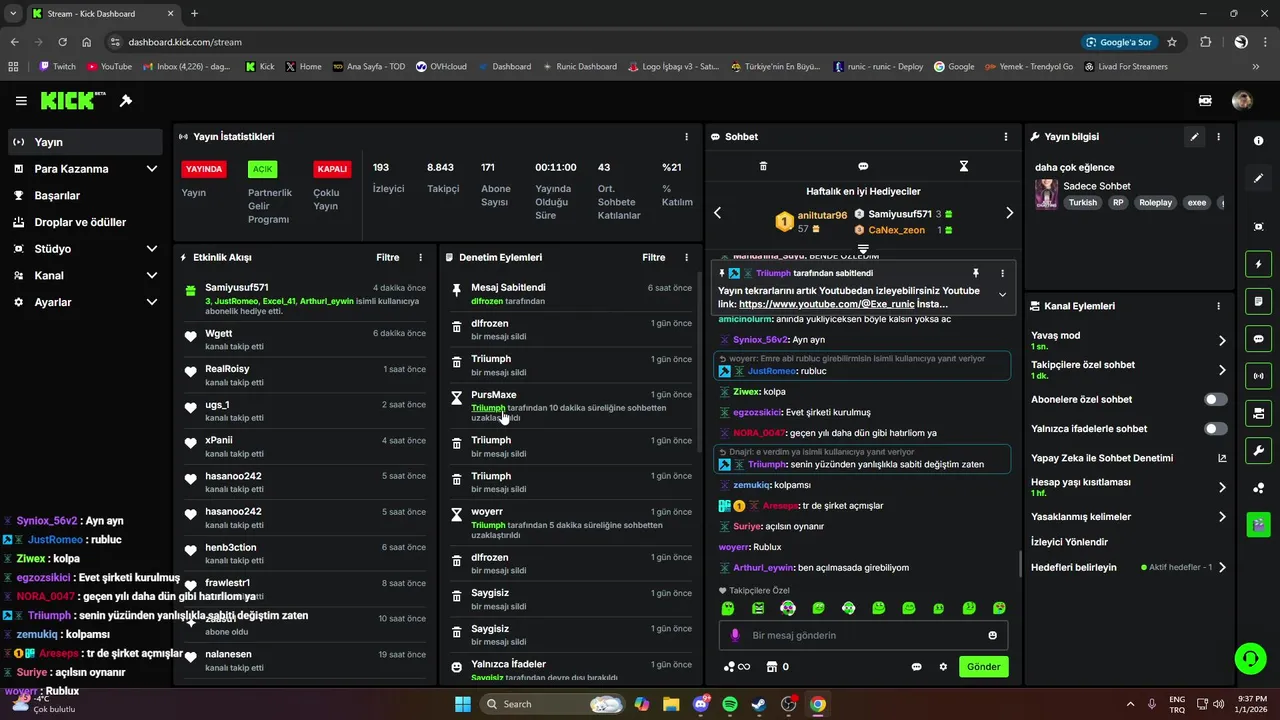Click the camera widget icon in right rail
1280x720 pixels.
pos(1259,413)
